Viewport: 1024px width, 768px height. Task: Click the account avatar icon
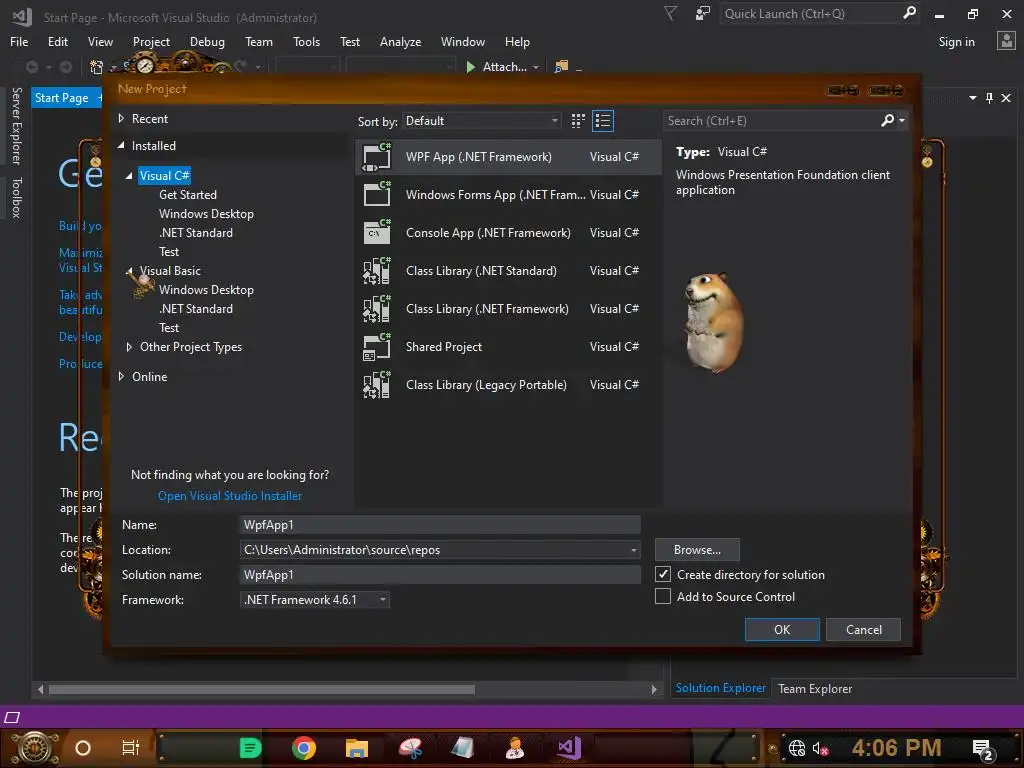[1006, 41]
